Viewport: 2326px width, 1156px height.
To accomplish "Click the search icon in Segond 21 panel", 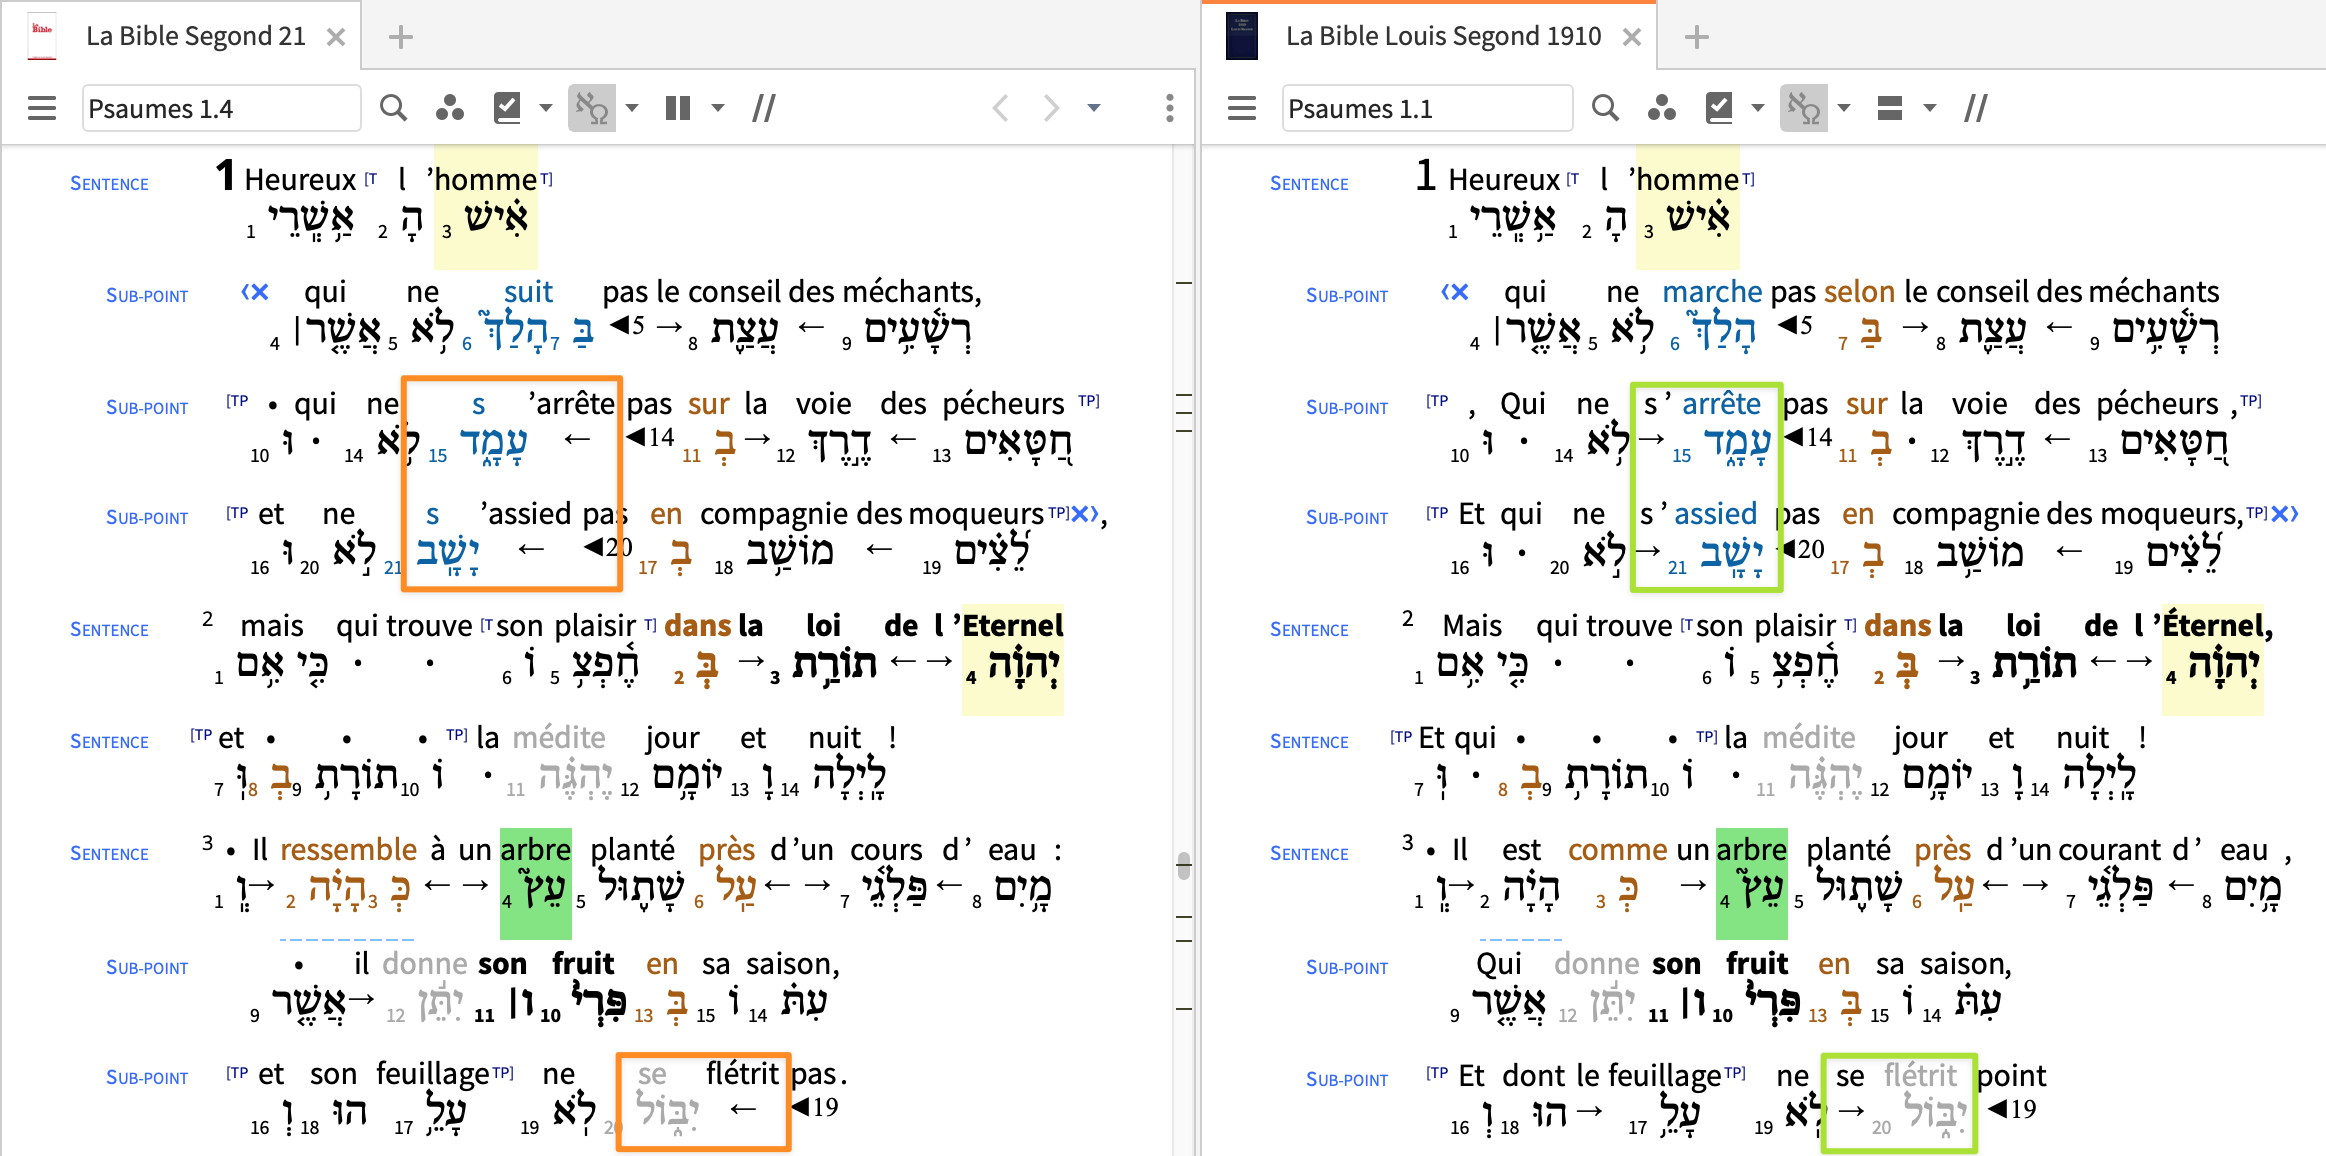I will 394,108.
